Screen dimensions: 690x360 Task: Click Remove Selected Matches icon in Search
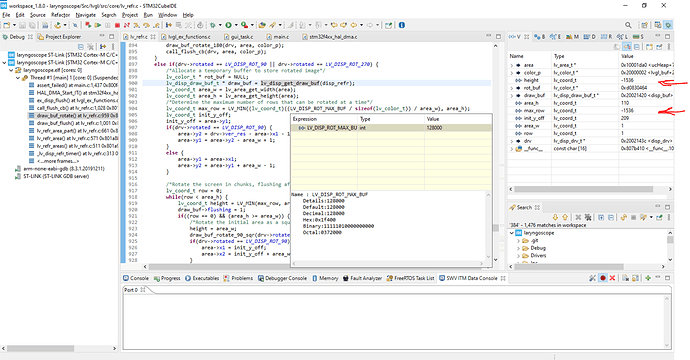point(578,217)
